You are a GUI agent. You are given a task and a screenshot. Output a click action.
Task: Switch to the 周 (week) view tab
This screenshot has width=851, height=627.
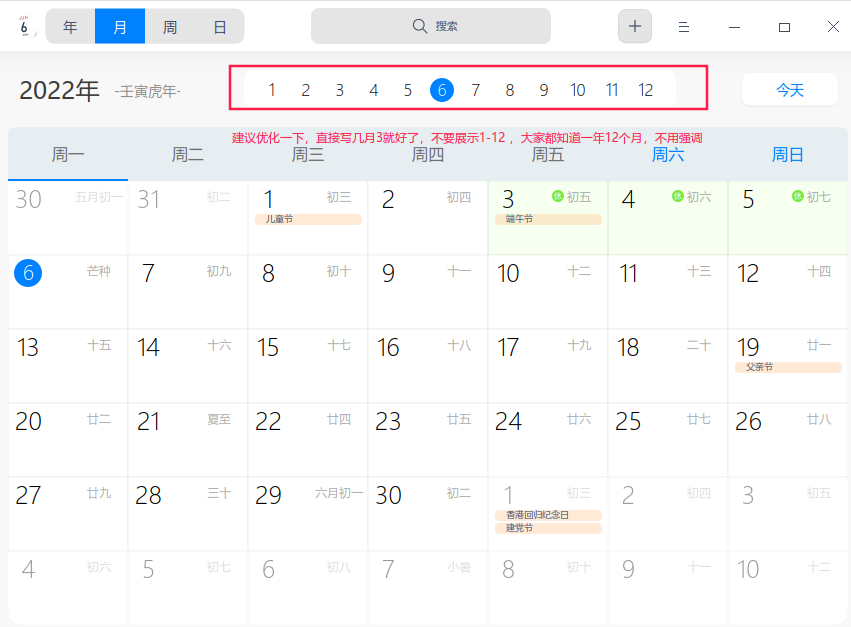tap(170, 26)
